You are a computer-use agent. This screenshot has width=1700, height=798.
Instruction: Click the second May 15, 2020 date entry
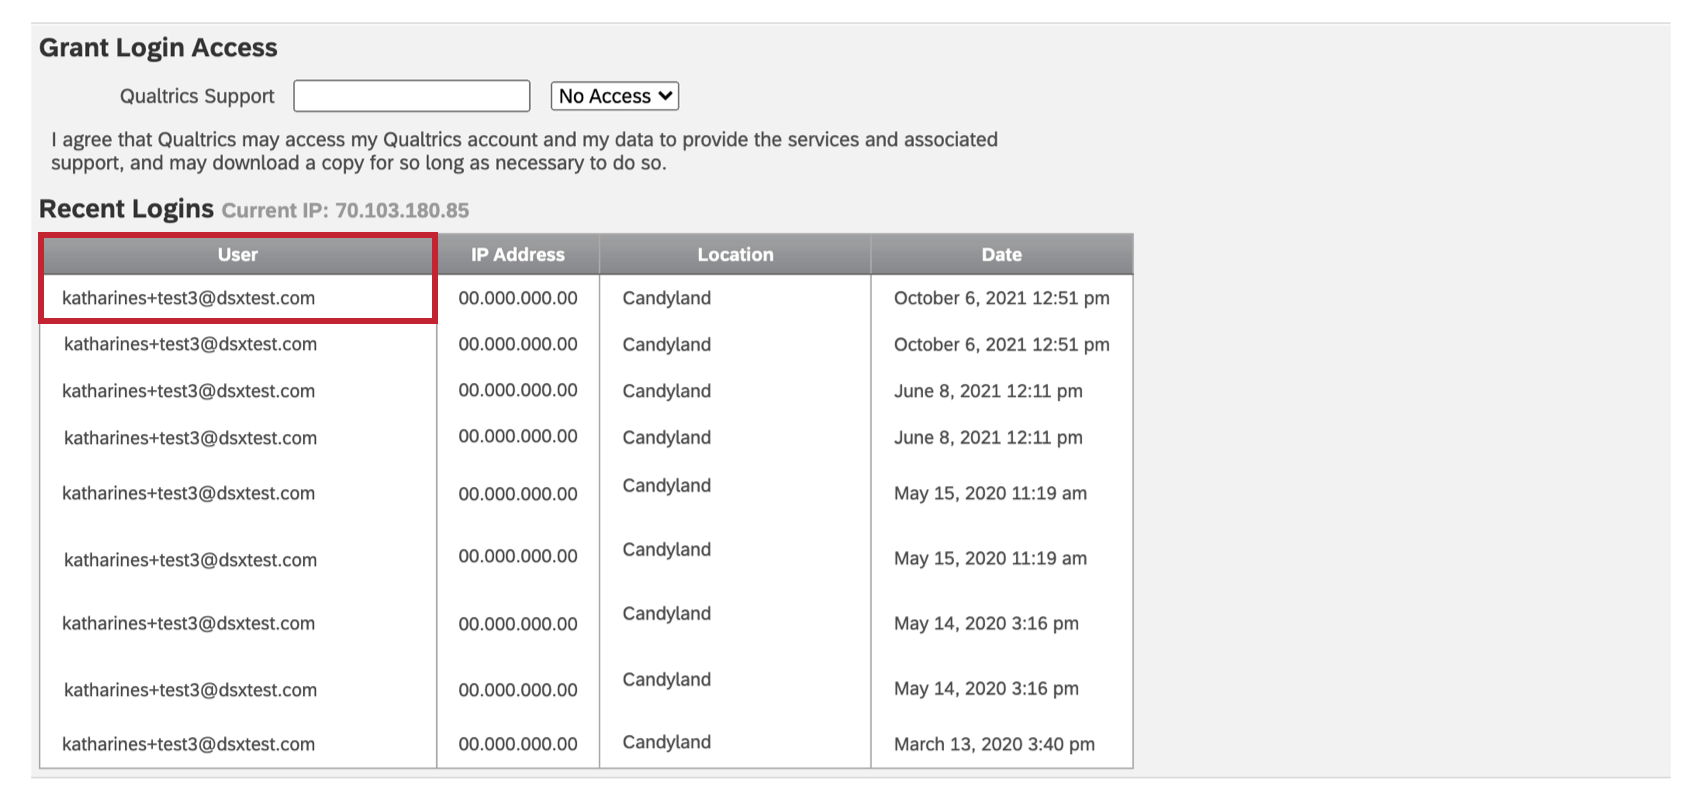(990, 559)
